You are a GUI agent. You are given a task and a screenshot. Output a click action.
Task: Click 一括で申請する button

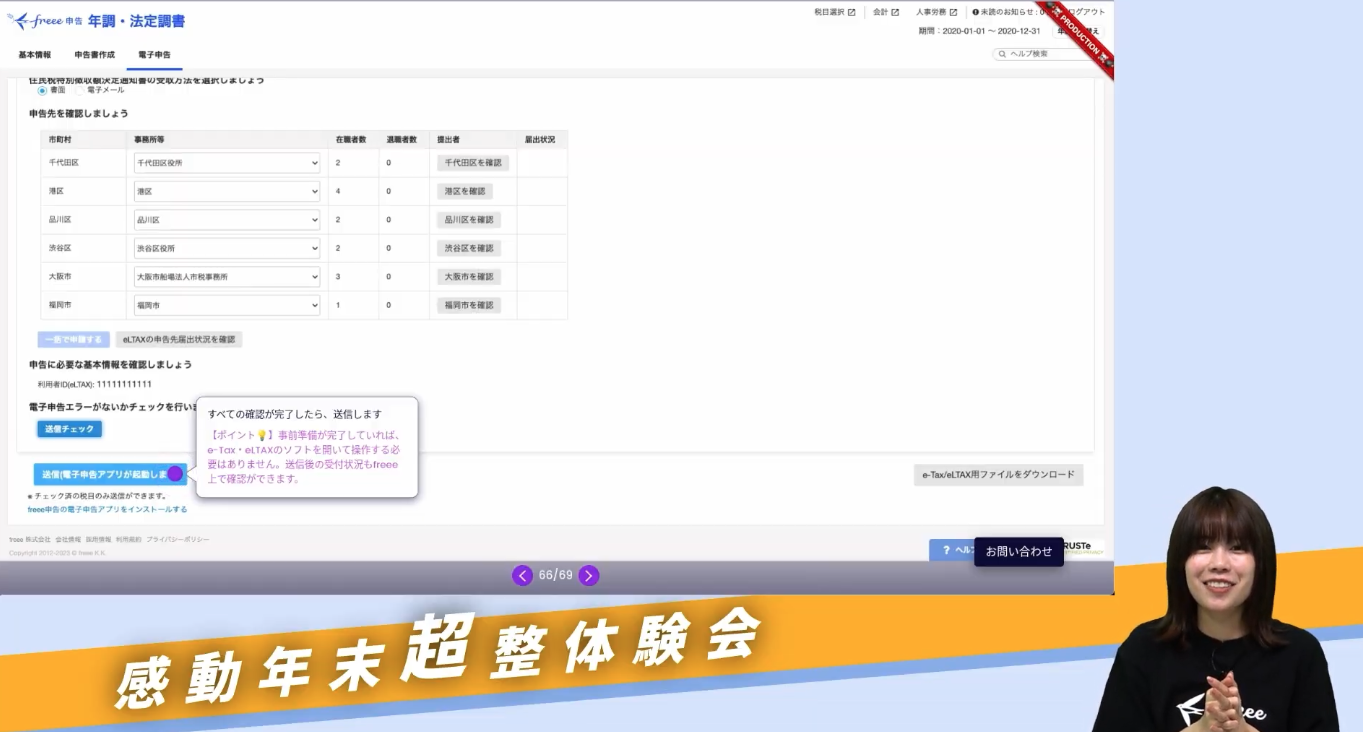click(74, 340)
